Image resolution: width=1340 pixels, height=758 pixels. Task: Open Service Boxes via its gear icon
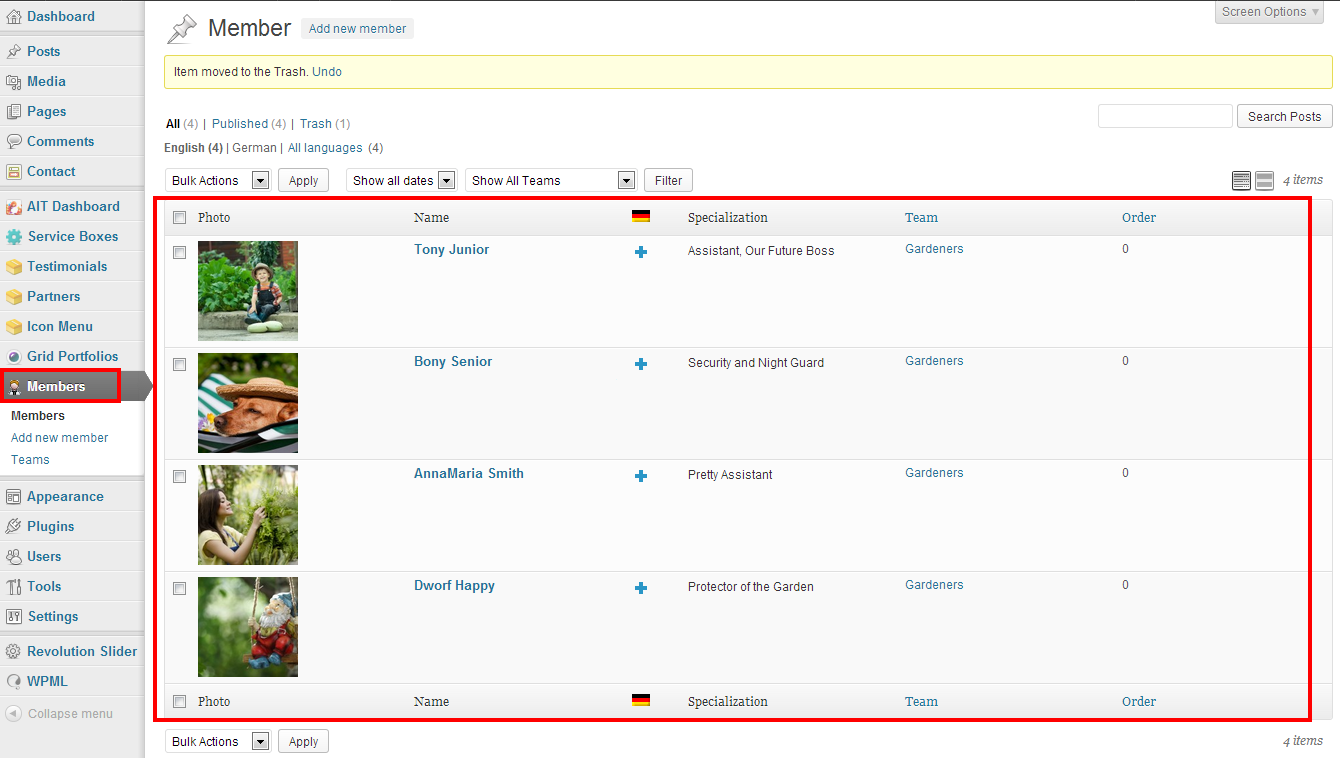pos(14,237)
